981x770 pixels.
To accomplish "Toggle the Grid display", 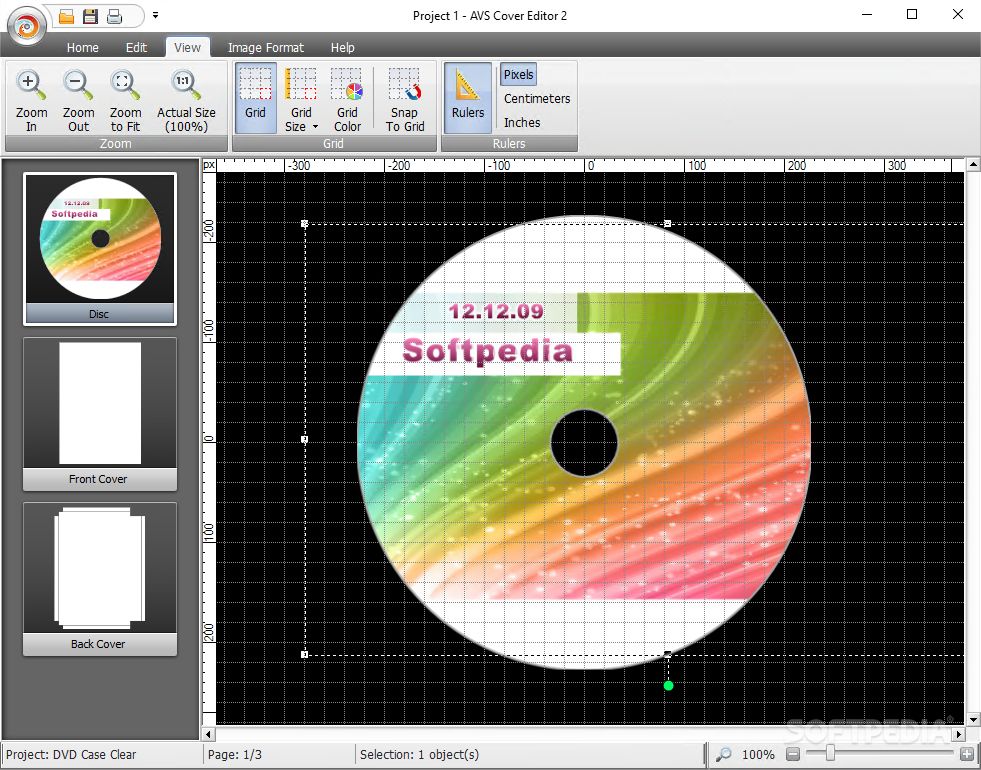I will (255, 98).
